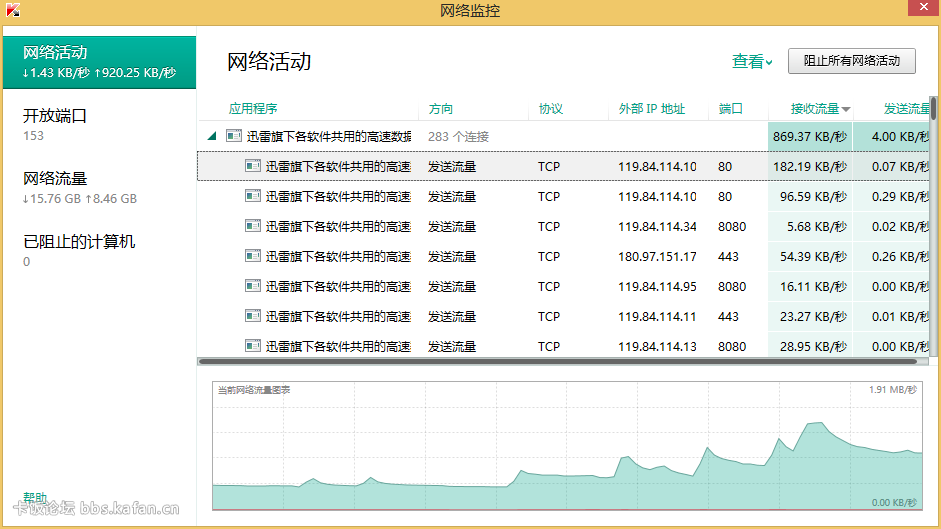Image resolution: width=941 pixels, height=529 pixels.
Task: Sort by the 应用程序 column header
Action: point(253,109)
